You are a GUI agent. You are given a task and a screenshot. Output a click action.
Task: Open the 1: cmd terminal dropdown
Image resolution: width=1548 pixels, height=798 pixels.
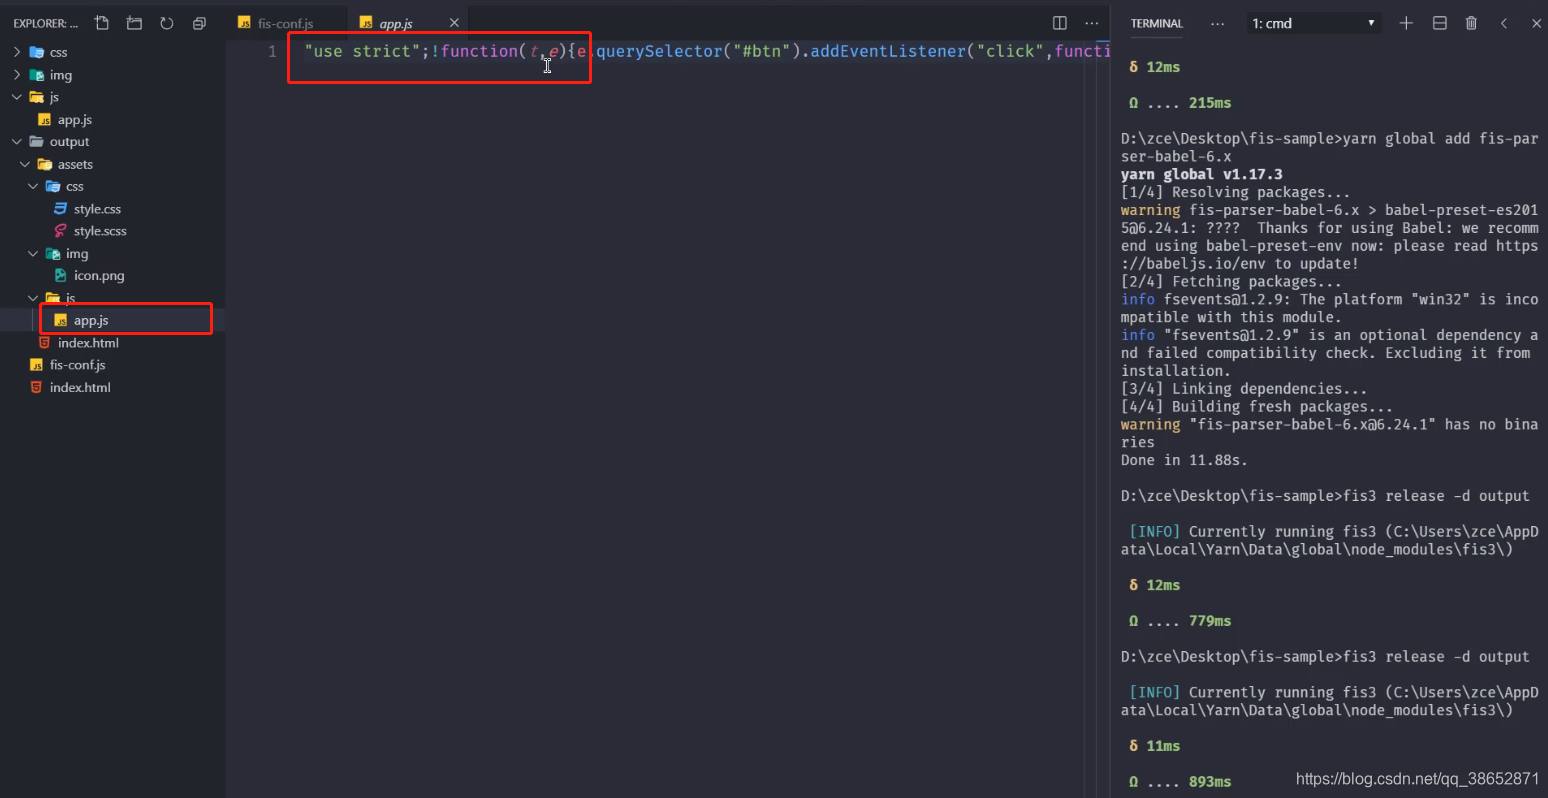pyautogui.click(x=1314, y=23)
